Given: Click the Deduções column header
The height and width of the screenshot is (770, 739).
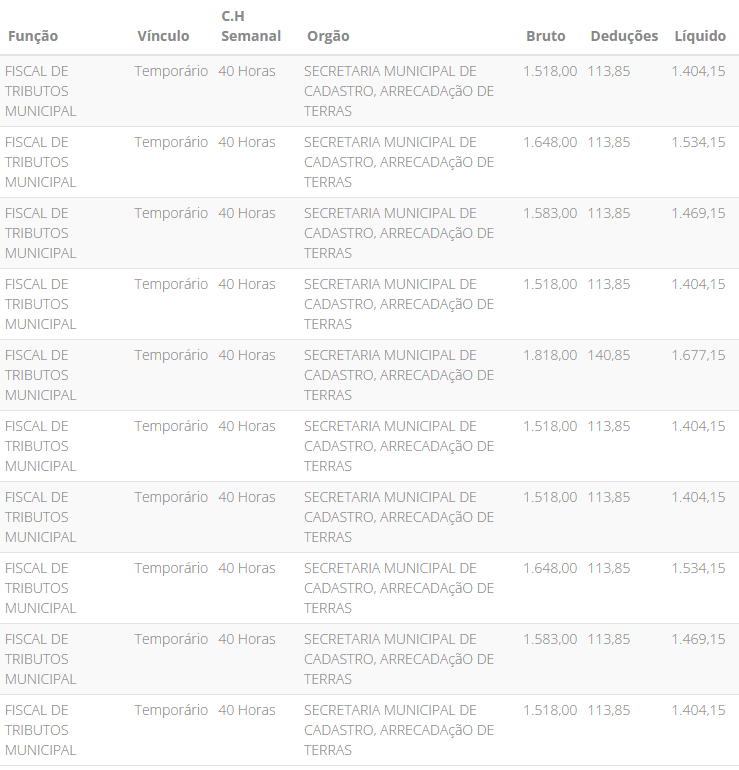Looking at the screenshot, I should tap(624, 36).
